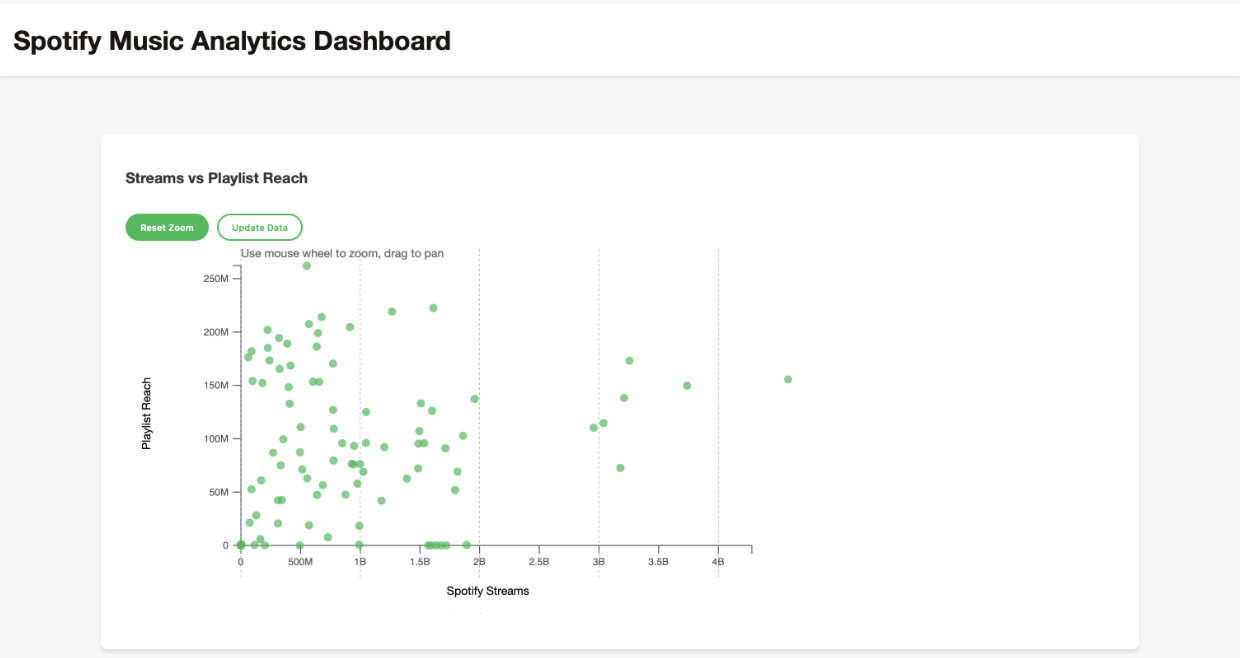Select the data point near 2.2B streams

tap(473, 397)
